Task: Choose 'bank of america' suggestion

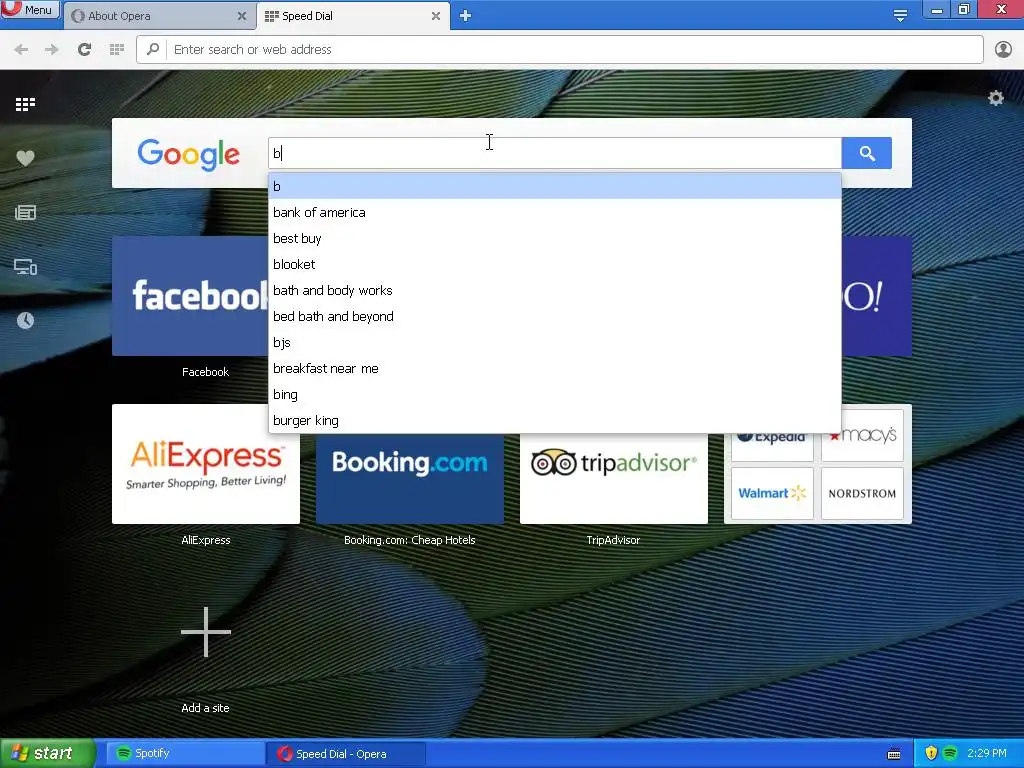Action: (x=554, y=212)
